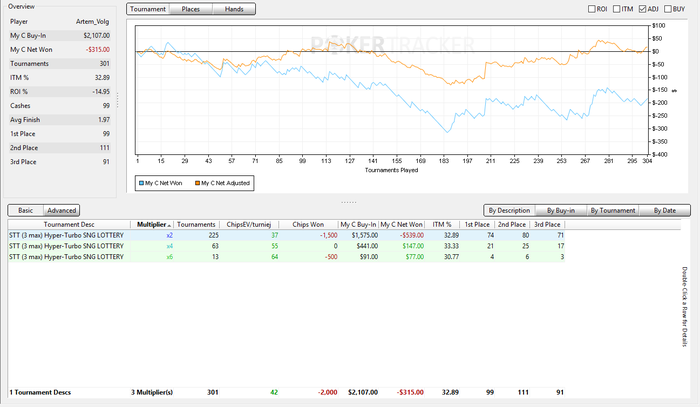
Task: Select the Advanced report tab
Action: [x=61, y=210]
